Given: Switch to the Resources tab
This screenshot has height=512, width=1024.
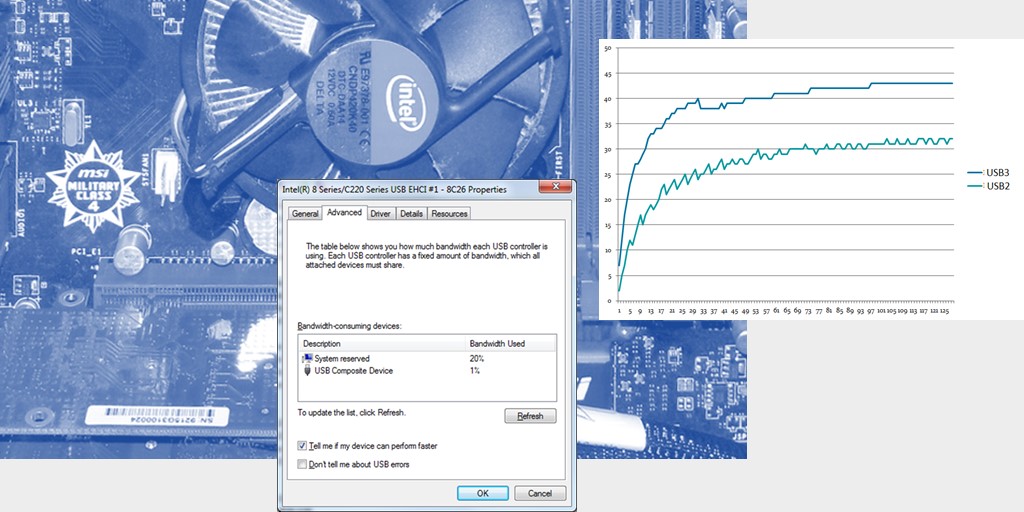Looking at the screenshot, I should pyautogui.click(x=449, y=214).
